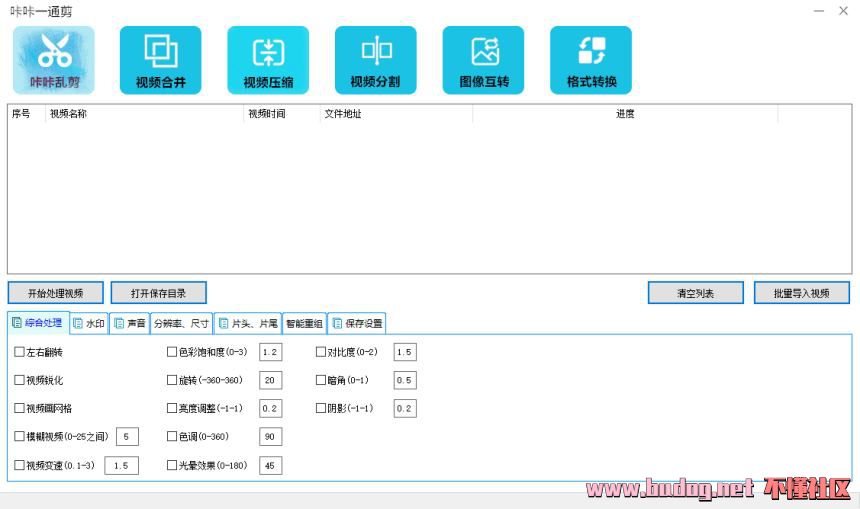The height and width of the screenshot is (509, 860).
Task: Tick the 色调(0-360) checkbox
Action: coord(172,436)
